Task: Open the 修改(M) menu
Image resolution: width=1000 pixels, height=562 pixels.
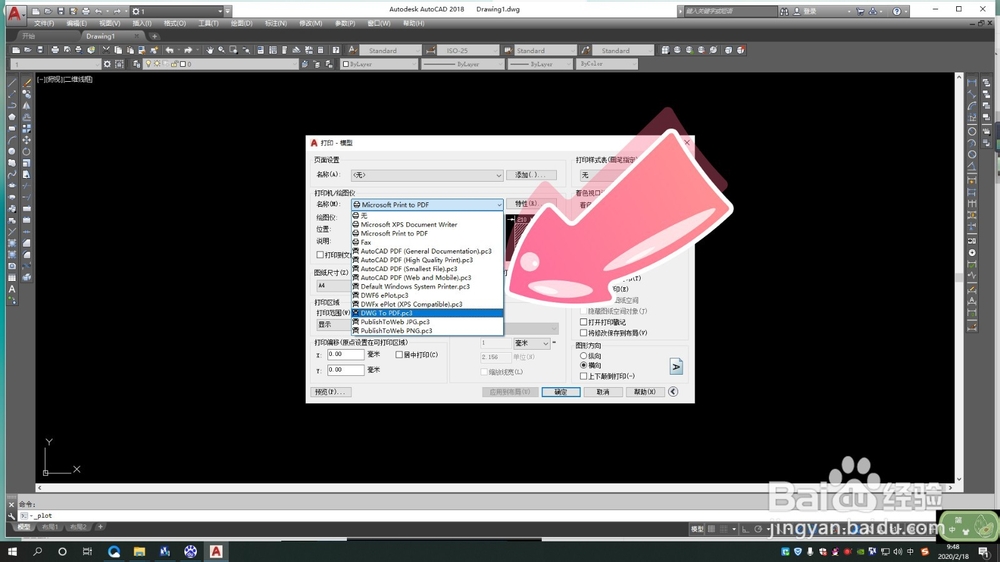Action: pos(311,24)
